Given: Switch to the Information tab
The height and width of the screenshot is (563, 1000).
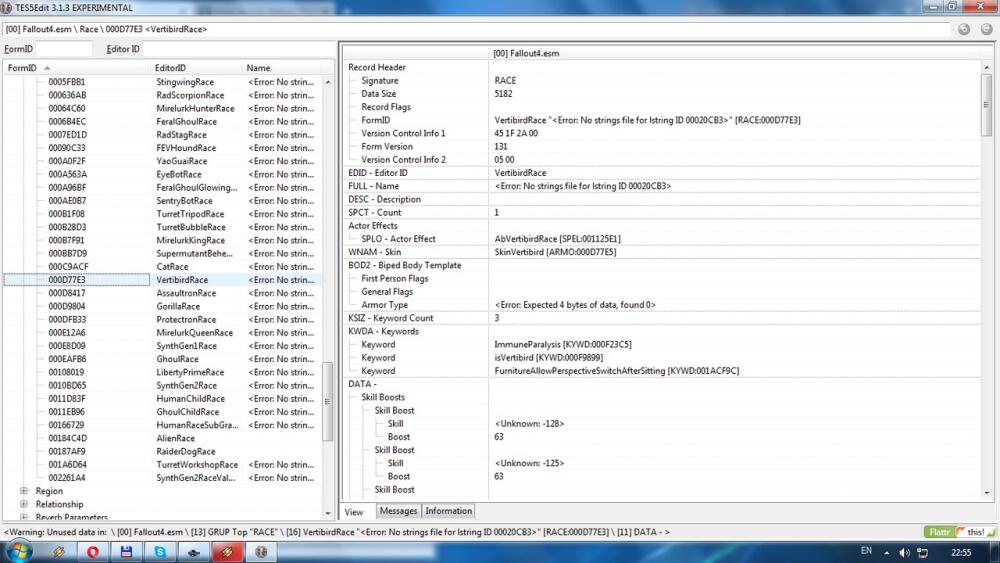Looking at the screenshot, I should click(x=448, y=511).
